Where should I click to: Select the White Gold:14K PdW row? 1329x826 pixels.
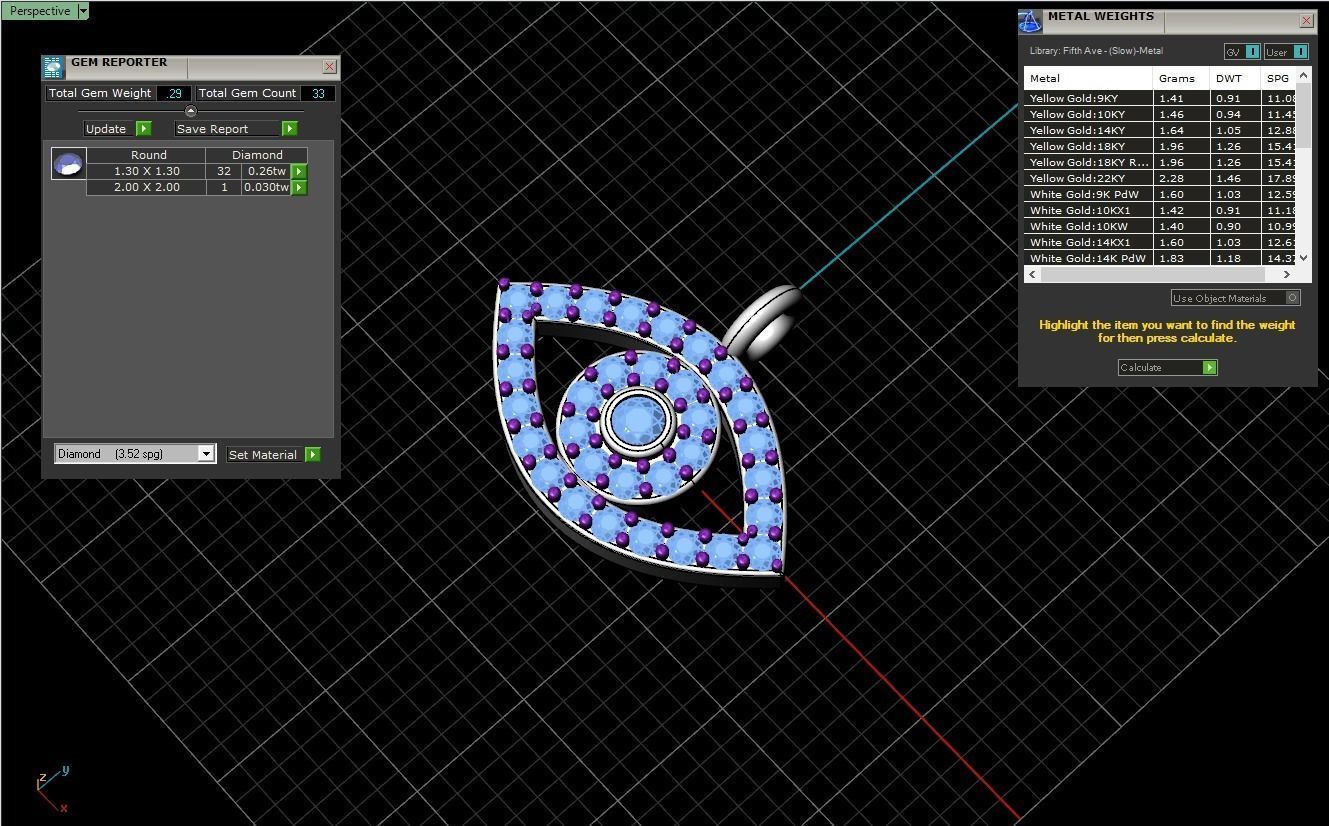[x=1160, y=258]
